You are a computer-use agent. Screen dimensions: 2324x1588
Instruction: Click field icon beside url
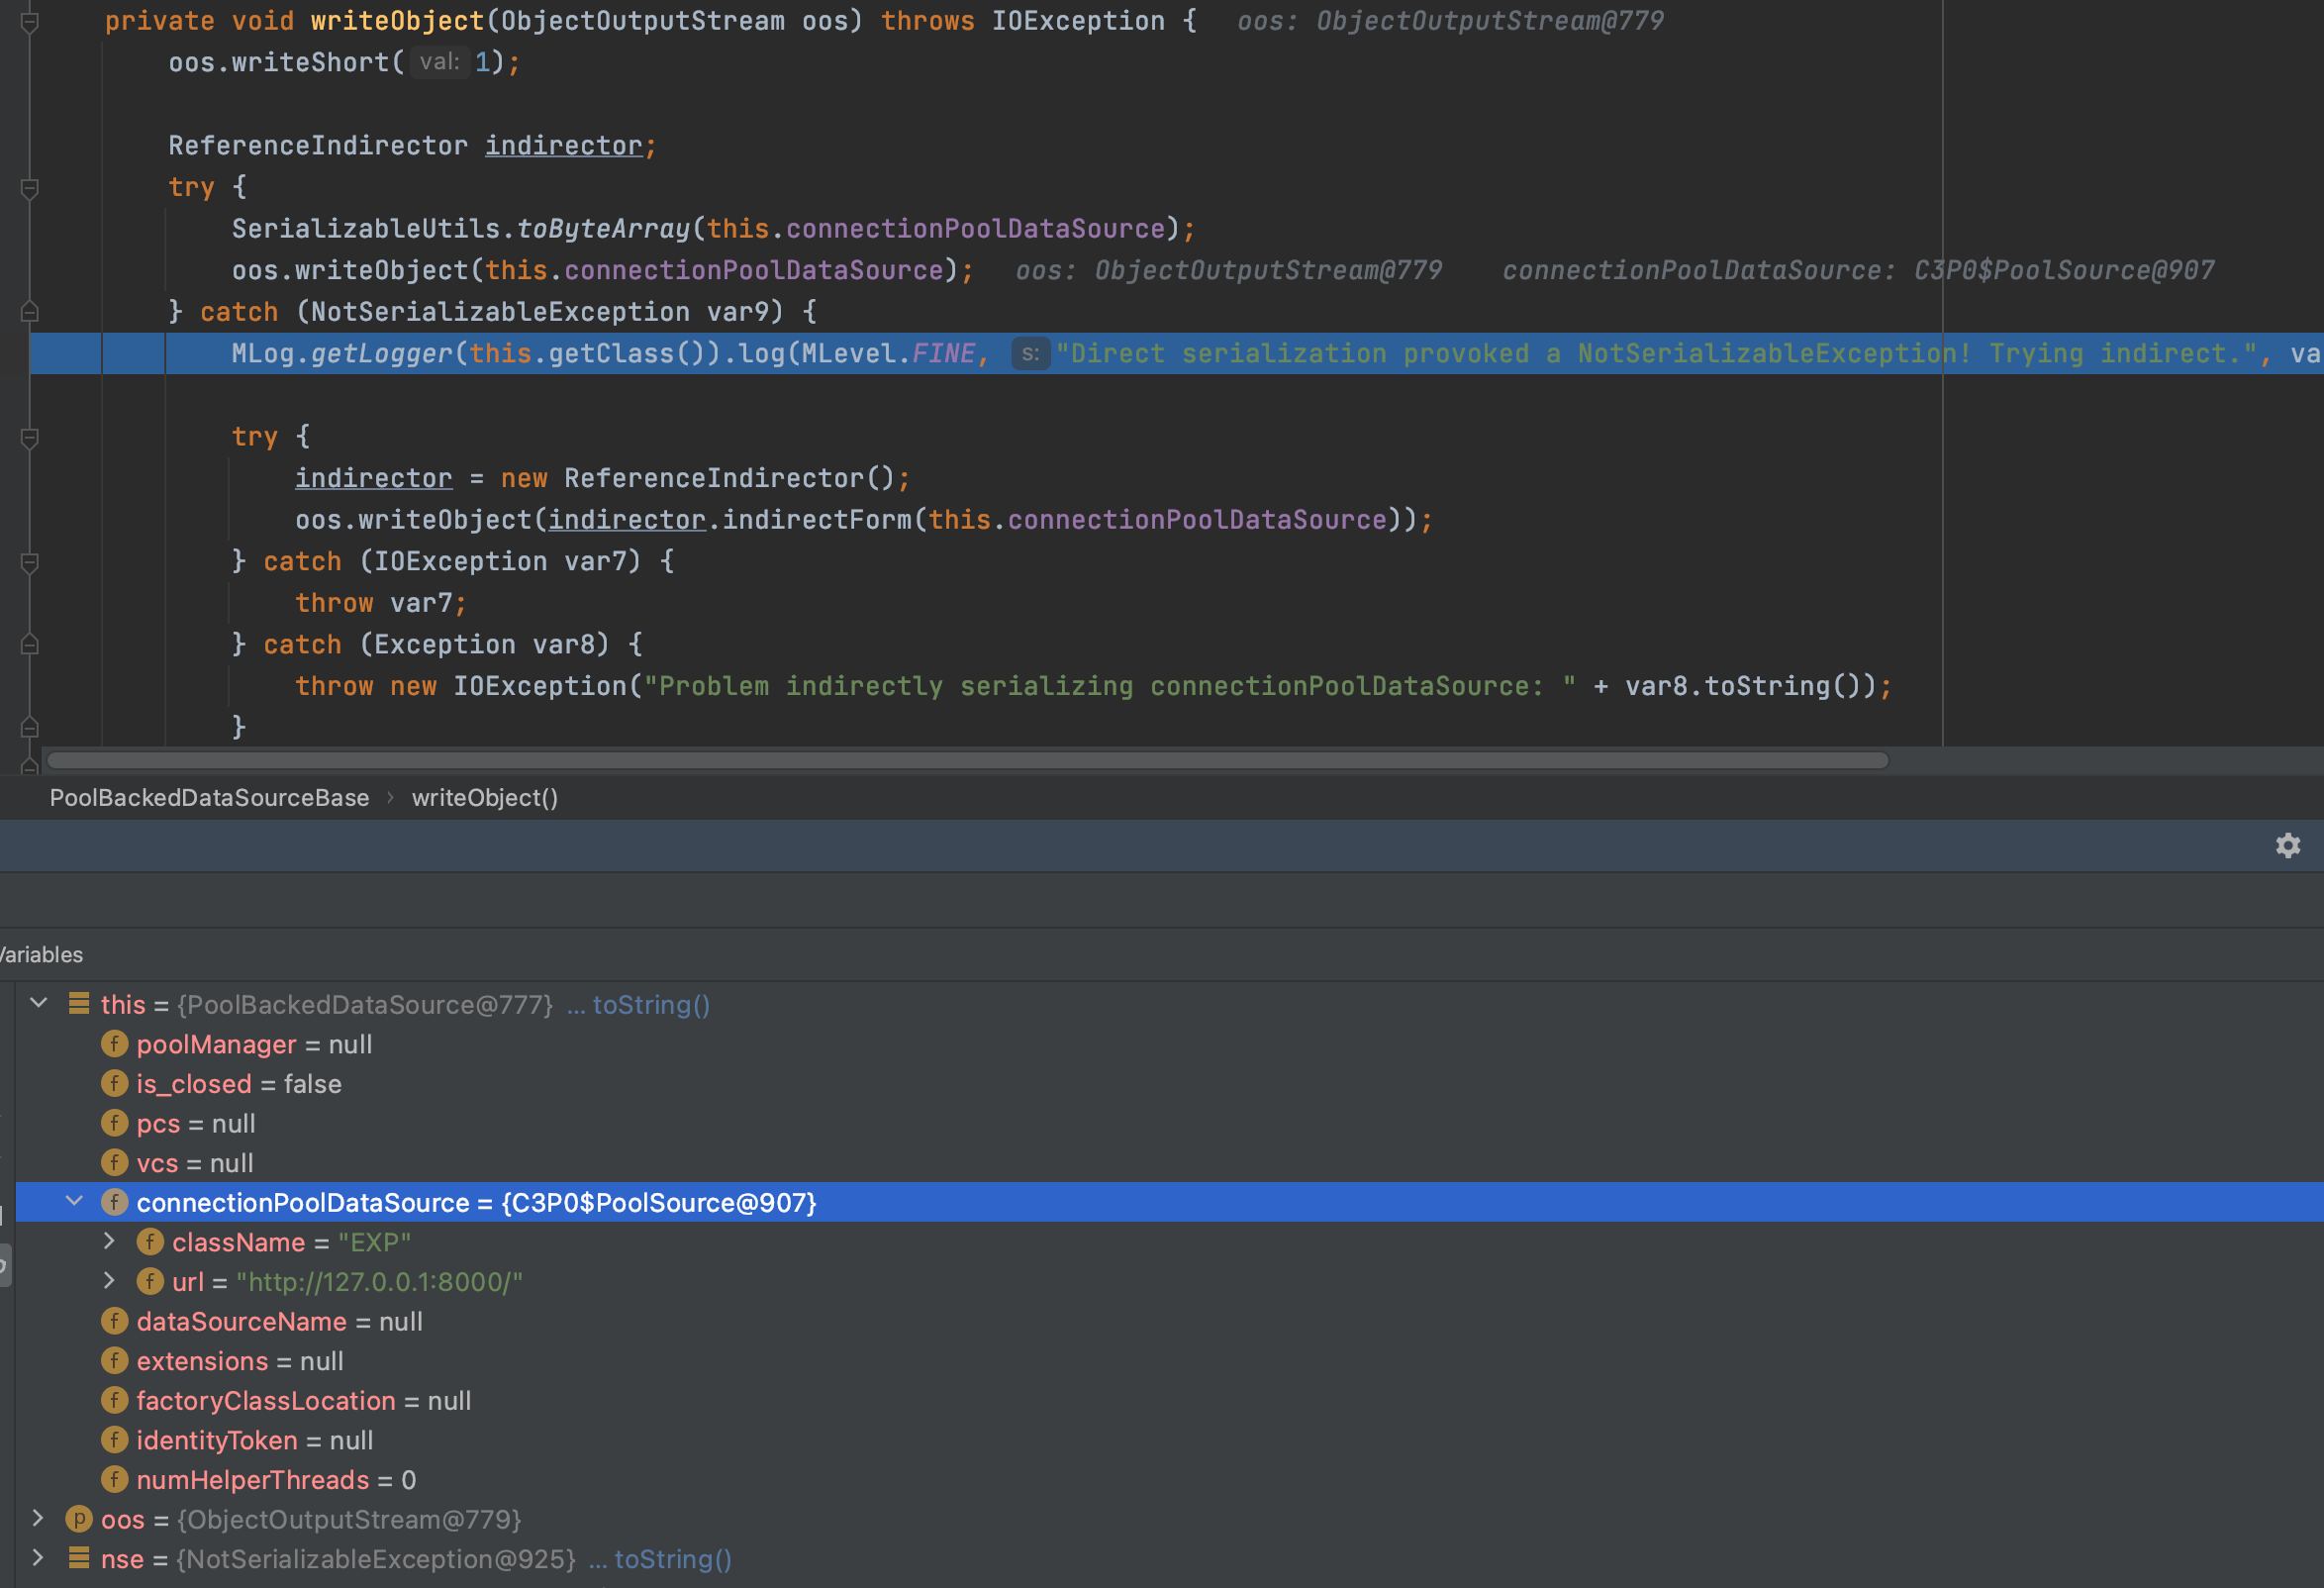tap(150, 1281)
